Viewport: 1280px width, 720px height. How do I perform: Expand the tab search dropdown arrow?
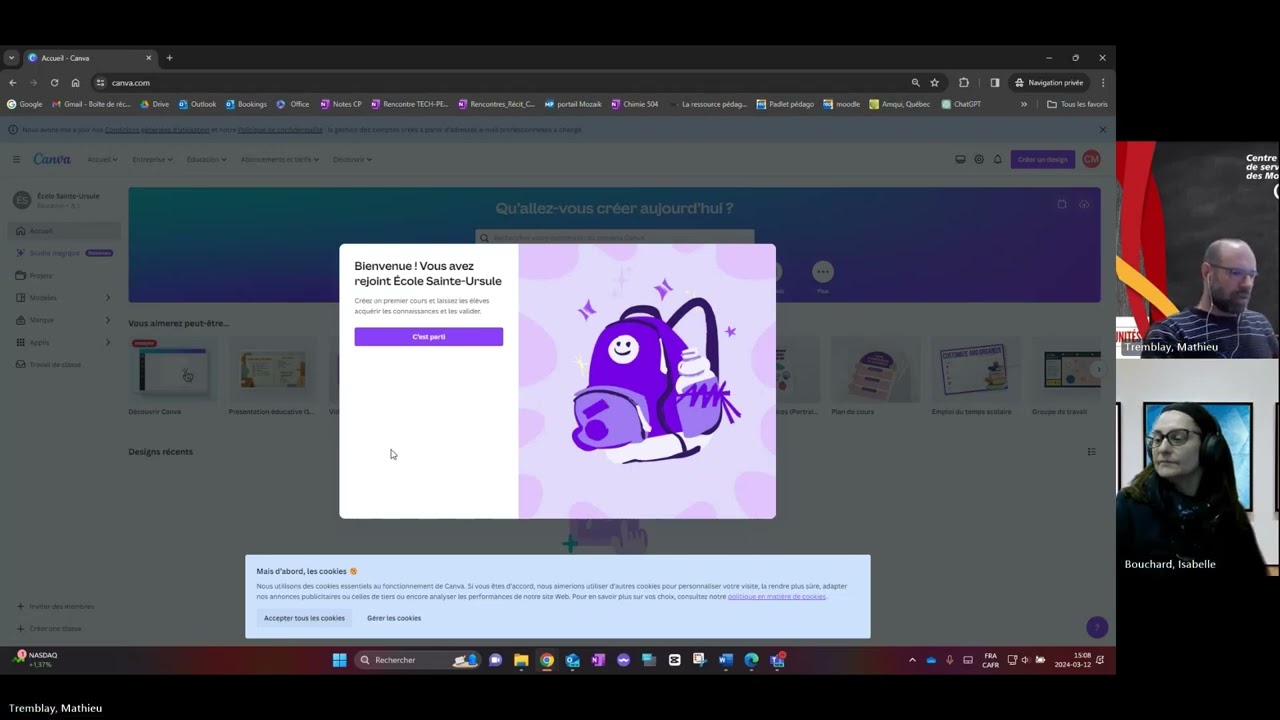pos(11,58)
